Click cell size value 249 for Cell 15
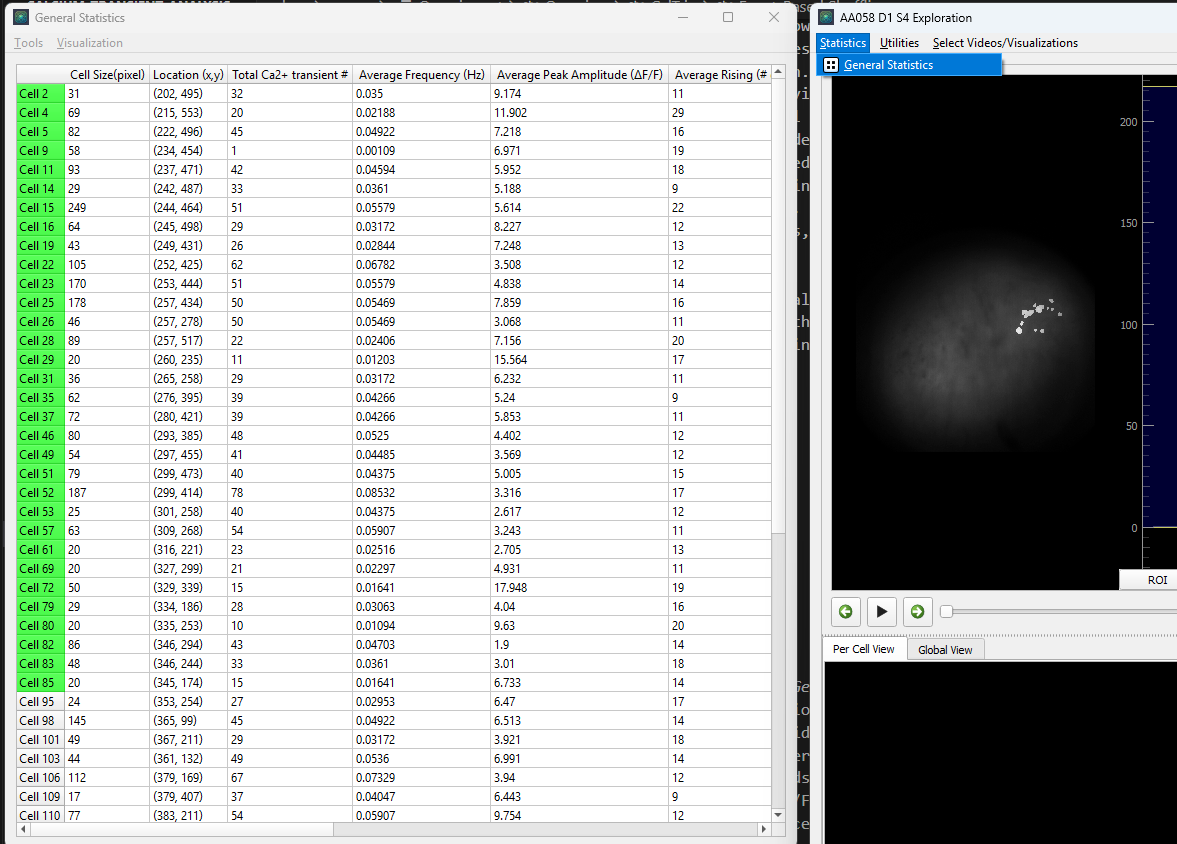 click(x=107, y=208)
